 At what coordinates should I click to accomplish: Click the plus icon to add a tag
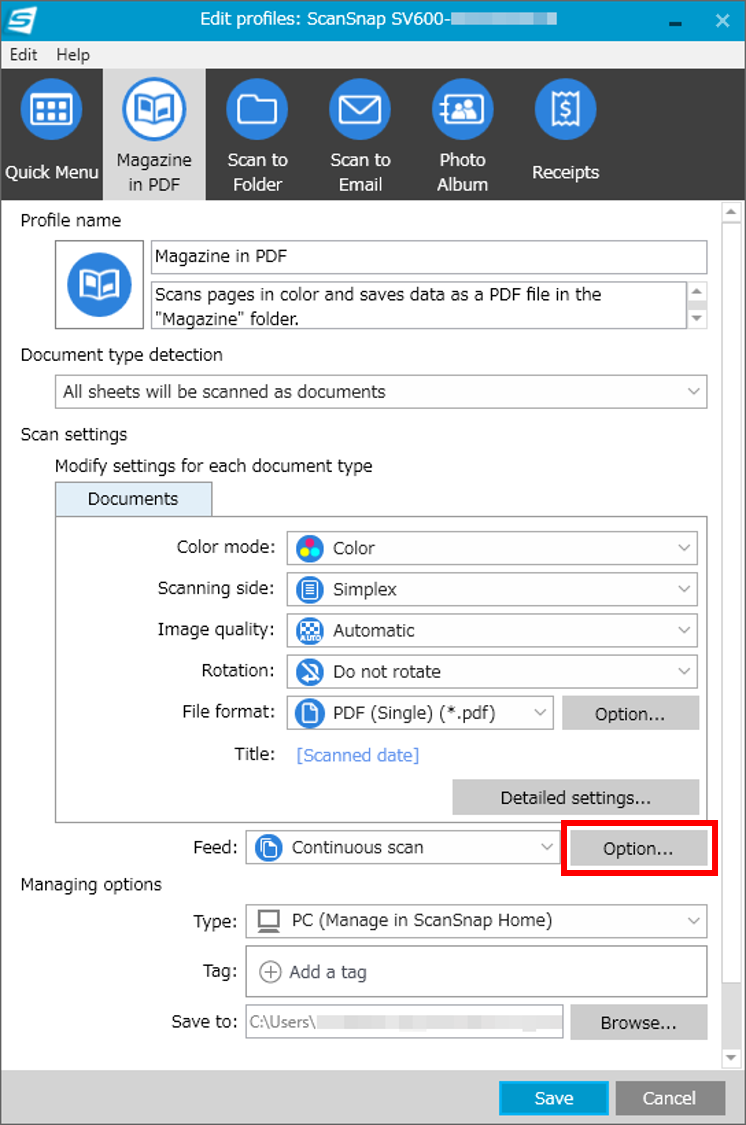click(270, 971)
